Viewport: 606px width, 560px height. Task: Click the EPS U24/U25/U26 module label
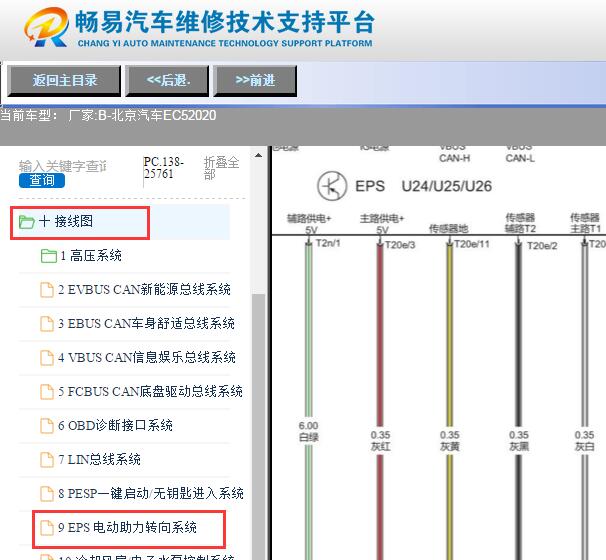(424, 186)
